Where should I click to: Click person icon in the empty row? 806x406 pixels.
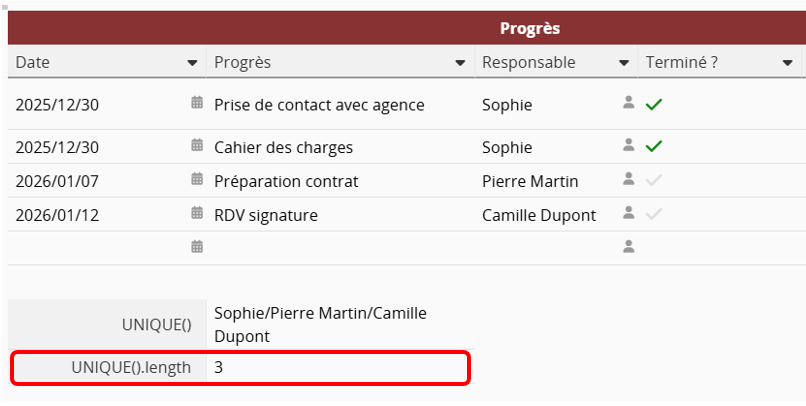point(629,247)
